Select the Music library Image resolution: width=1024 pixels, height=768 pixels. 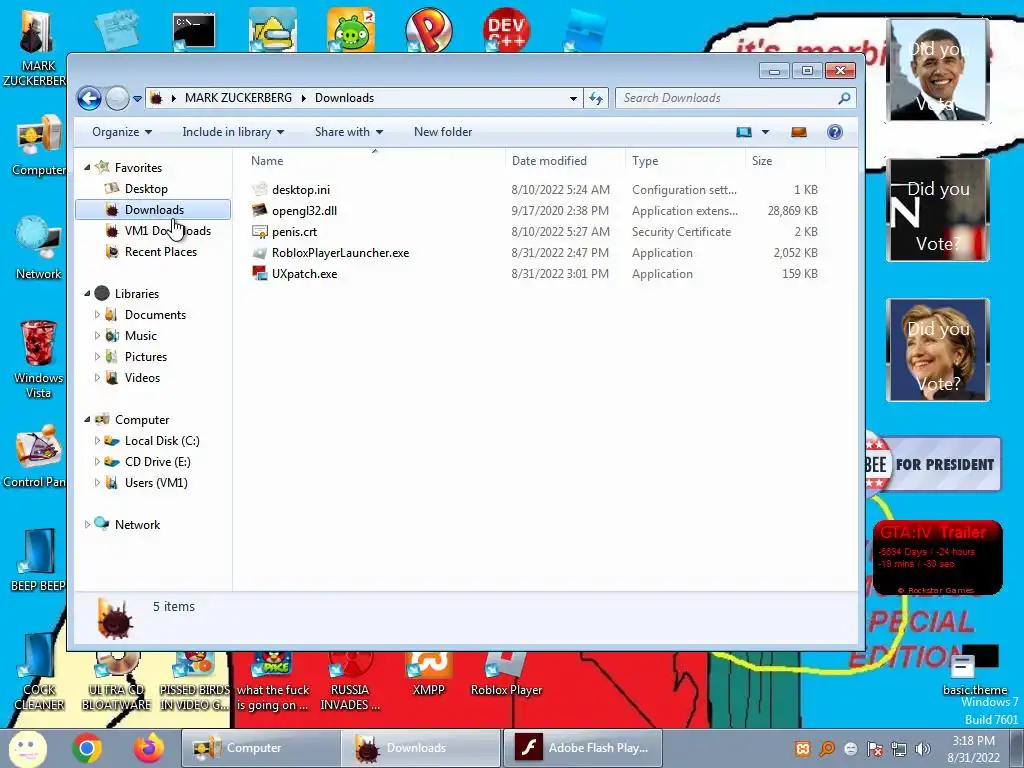[x=140, y=336]
